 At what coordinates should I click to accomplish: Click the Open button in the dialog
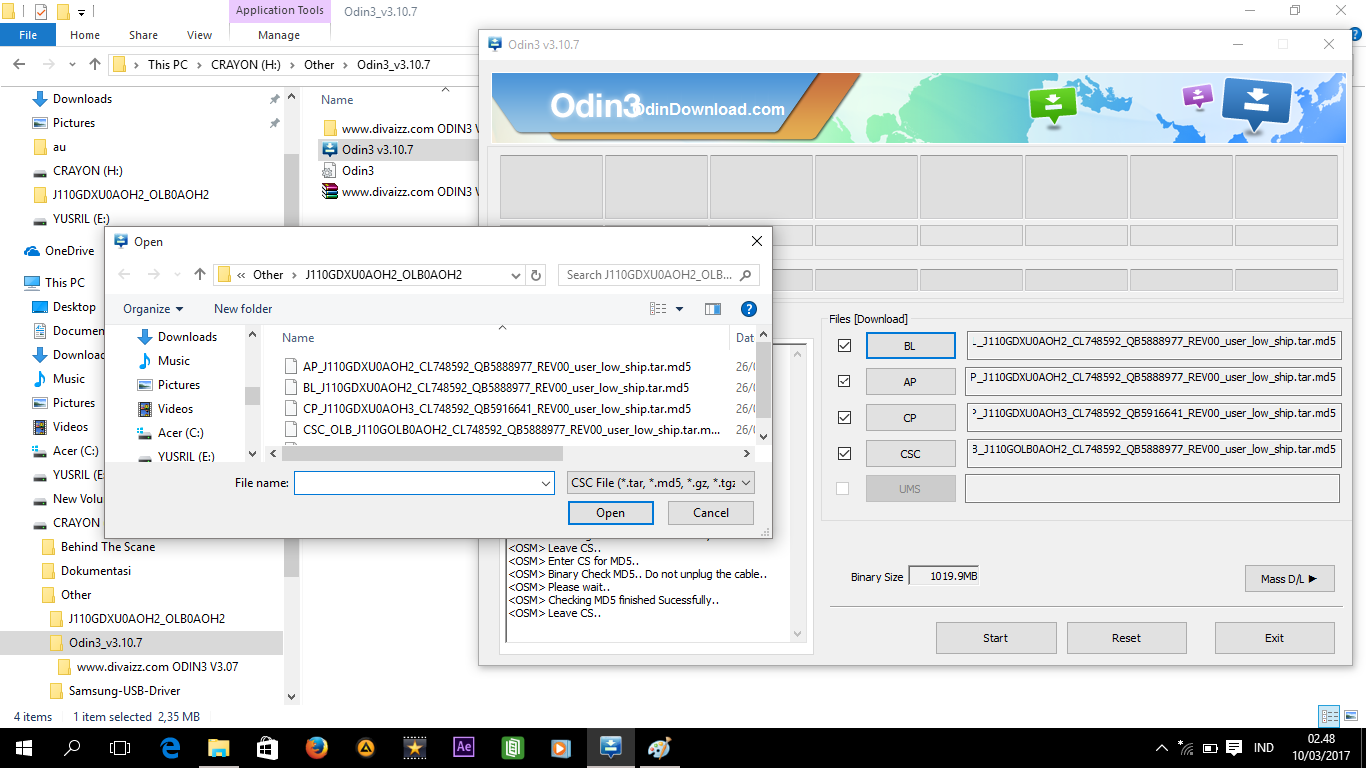click(x=611, y=513)
